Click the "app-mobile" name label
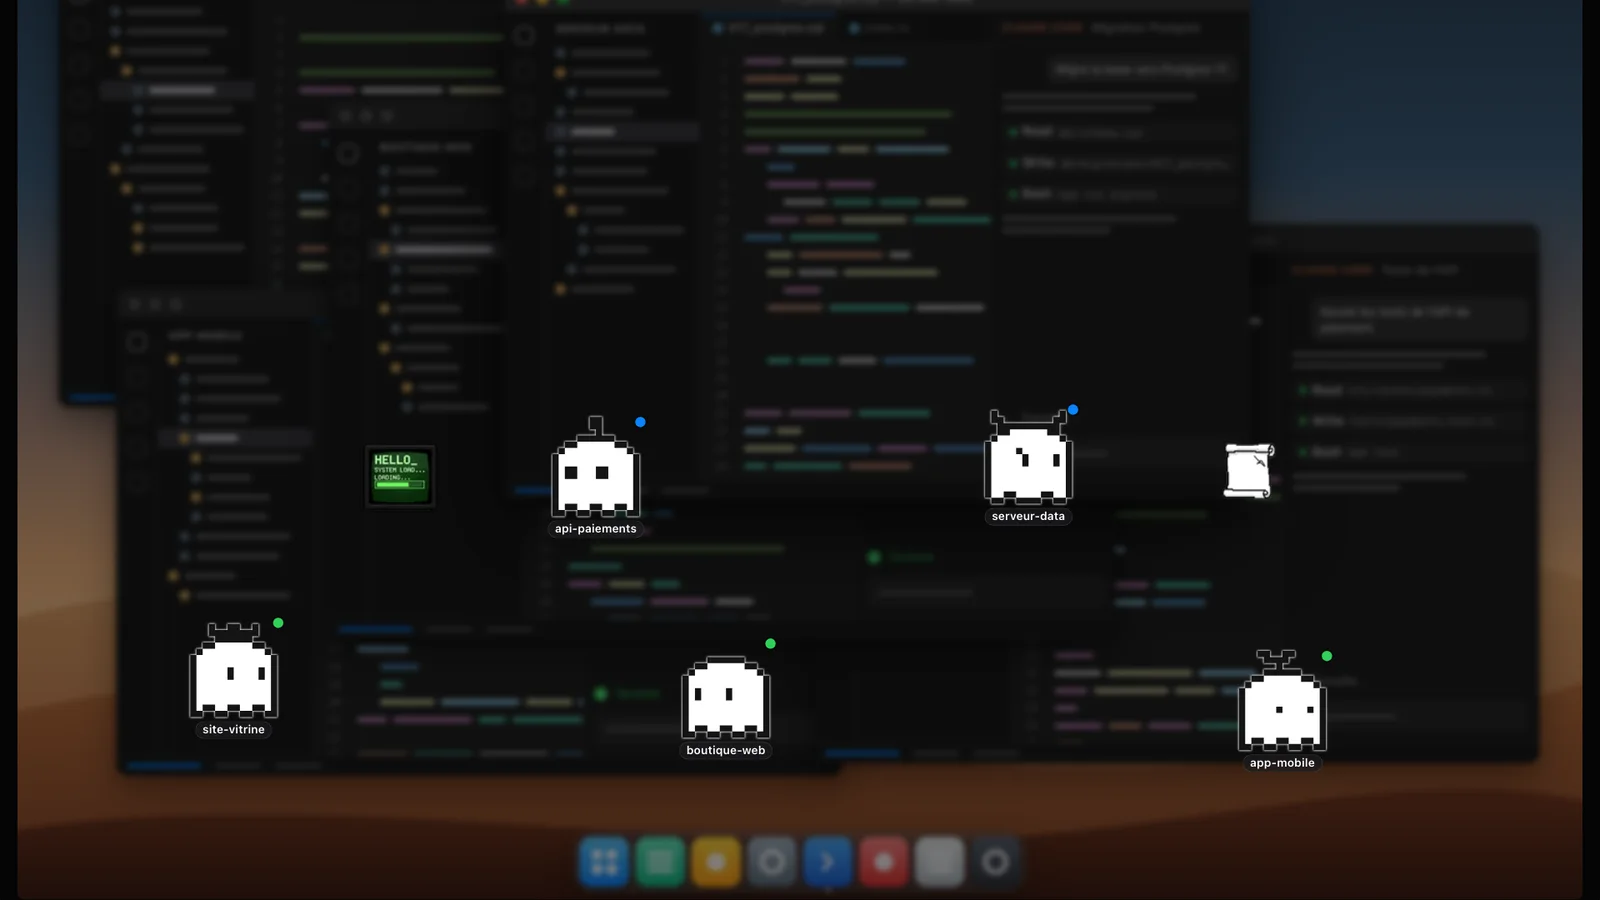1600x900 pixels. click(x=1282, y=763)
